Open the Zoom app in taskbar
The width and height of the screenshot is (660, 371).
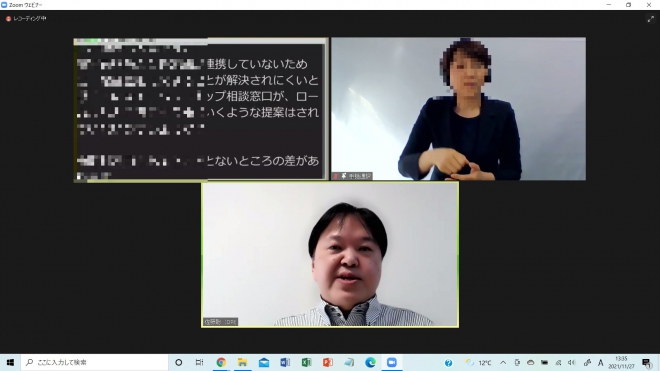(x=391, y=362)
